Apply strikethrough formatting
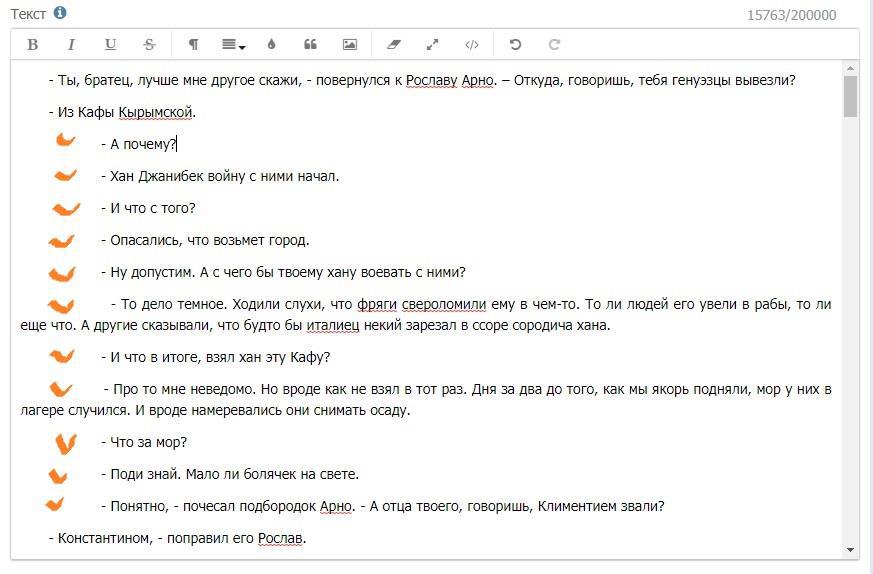 (x=149, y=44)
